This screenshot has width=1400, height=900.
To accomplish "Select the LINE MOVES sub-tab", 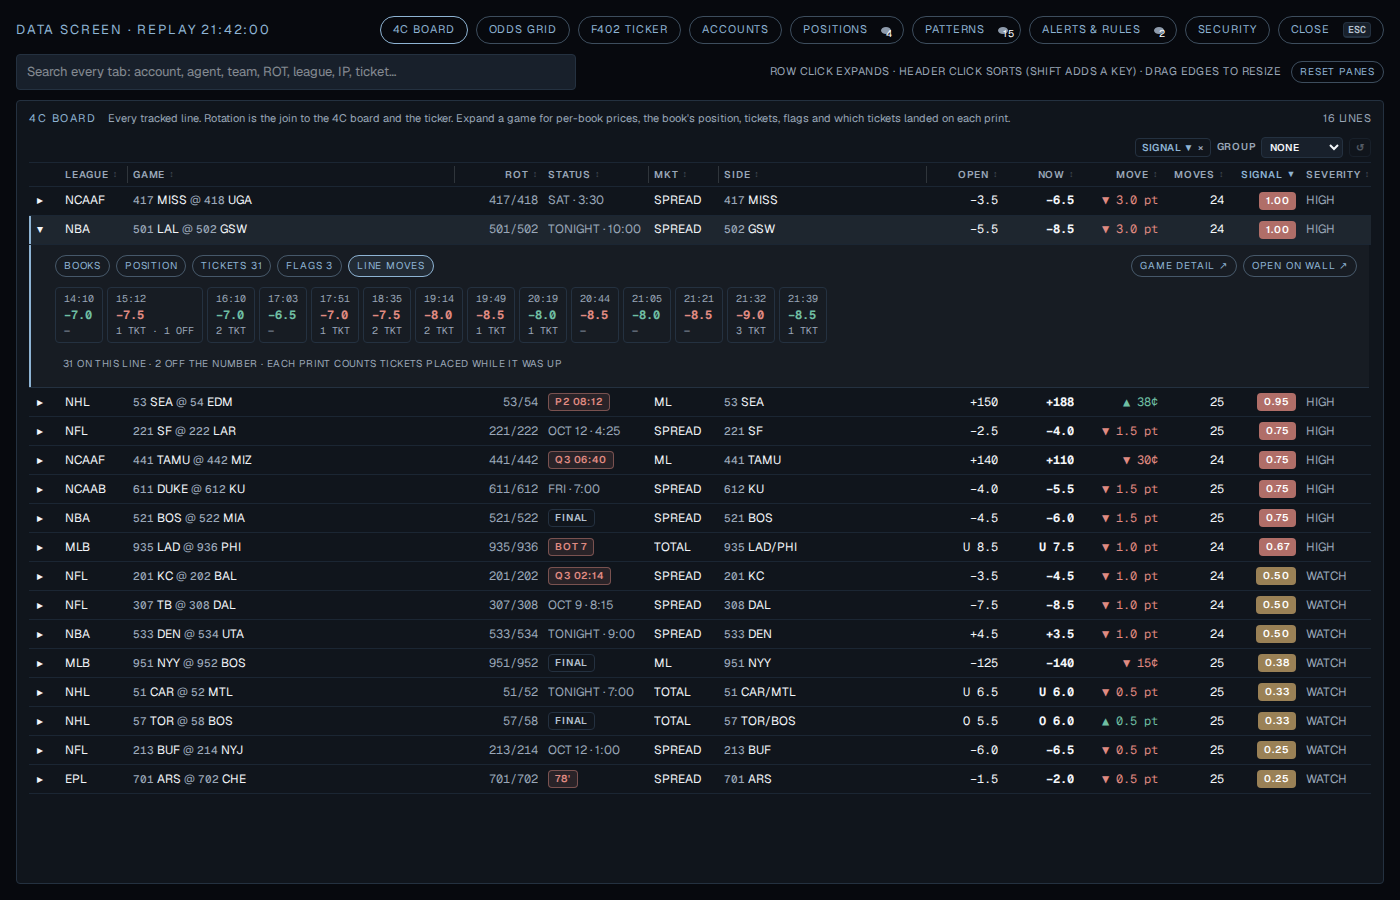I will pyautogui.click(x=391, y=266).
